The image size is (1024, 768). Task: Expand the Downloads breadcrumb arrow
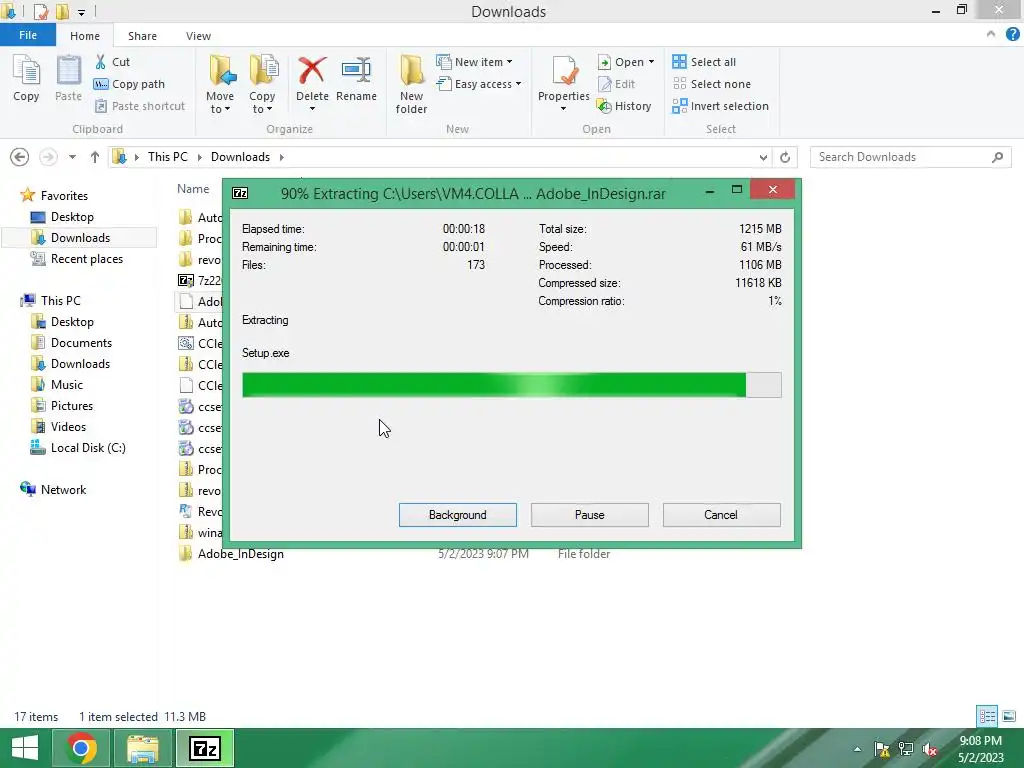(x=281, y=157)
